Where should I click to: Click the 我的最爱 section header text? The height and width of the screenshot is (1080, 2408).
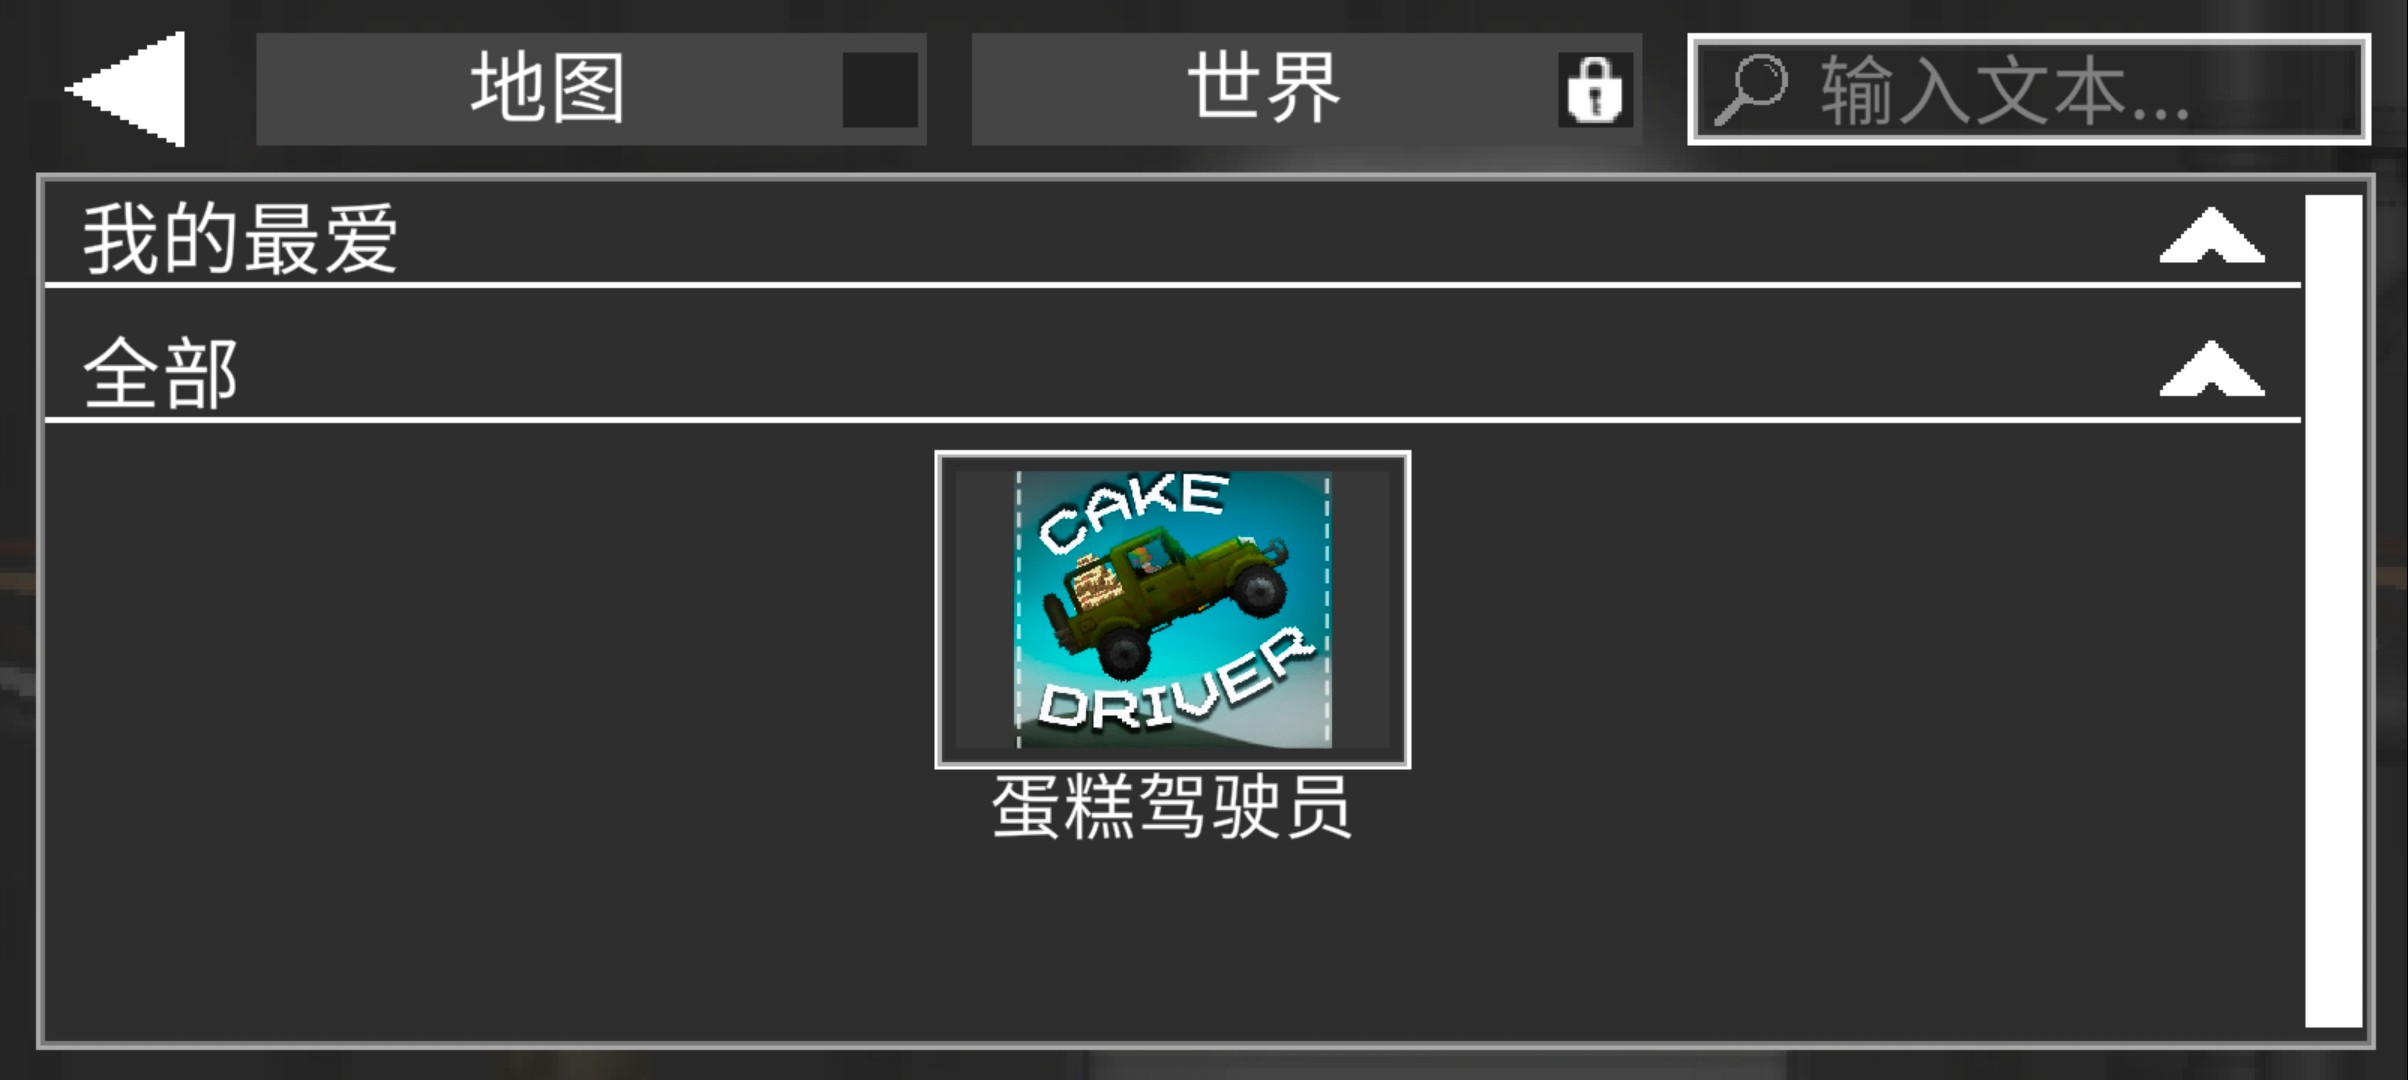pyautogui.click(x=240, y=238)
